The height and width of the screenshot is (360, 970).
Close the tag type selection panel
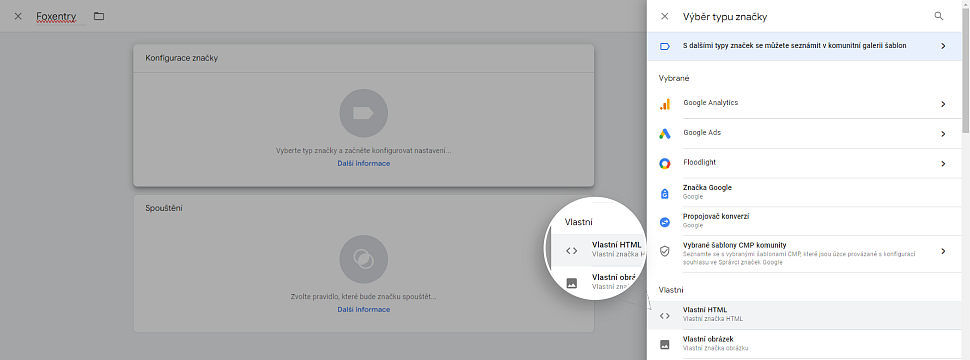665,17
